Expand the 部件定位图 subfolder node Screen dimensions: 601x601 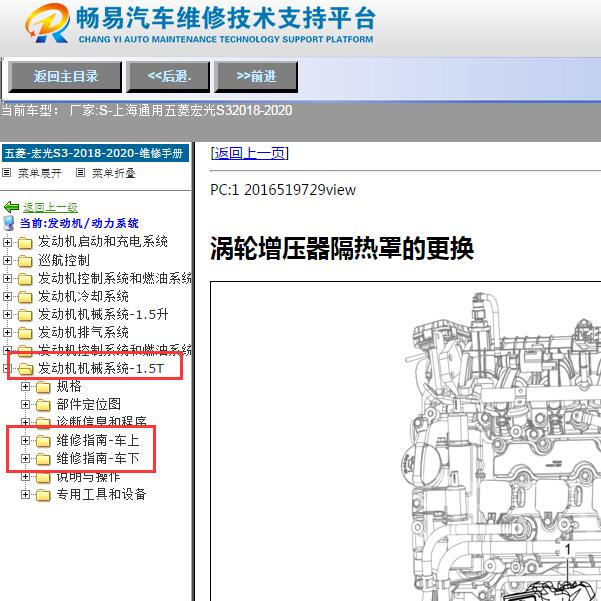pos(25,404)
